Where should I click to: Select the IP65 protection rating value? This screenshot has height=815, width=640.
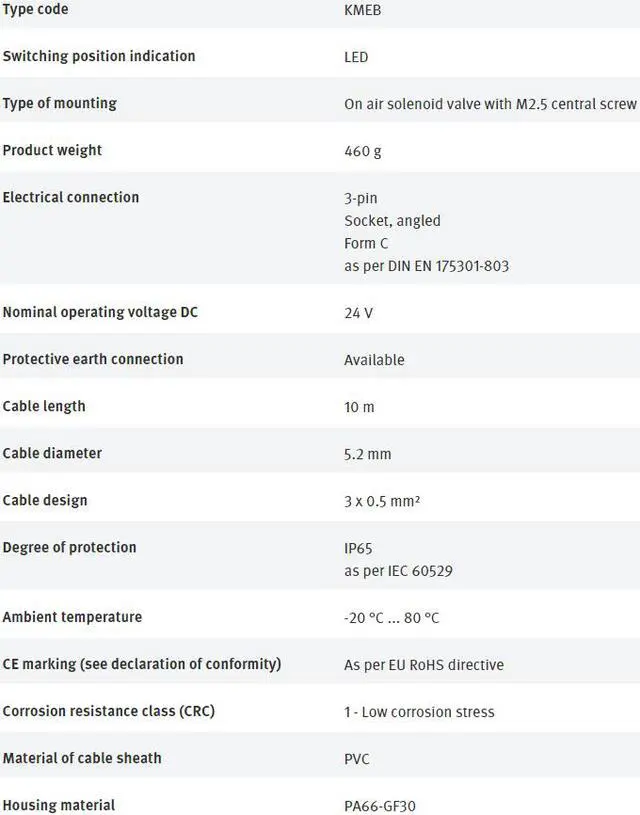[x=358, y=548]
